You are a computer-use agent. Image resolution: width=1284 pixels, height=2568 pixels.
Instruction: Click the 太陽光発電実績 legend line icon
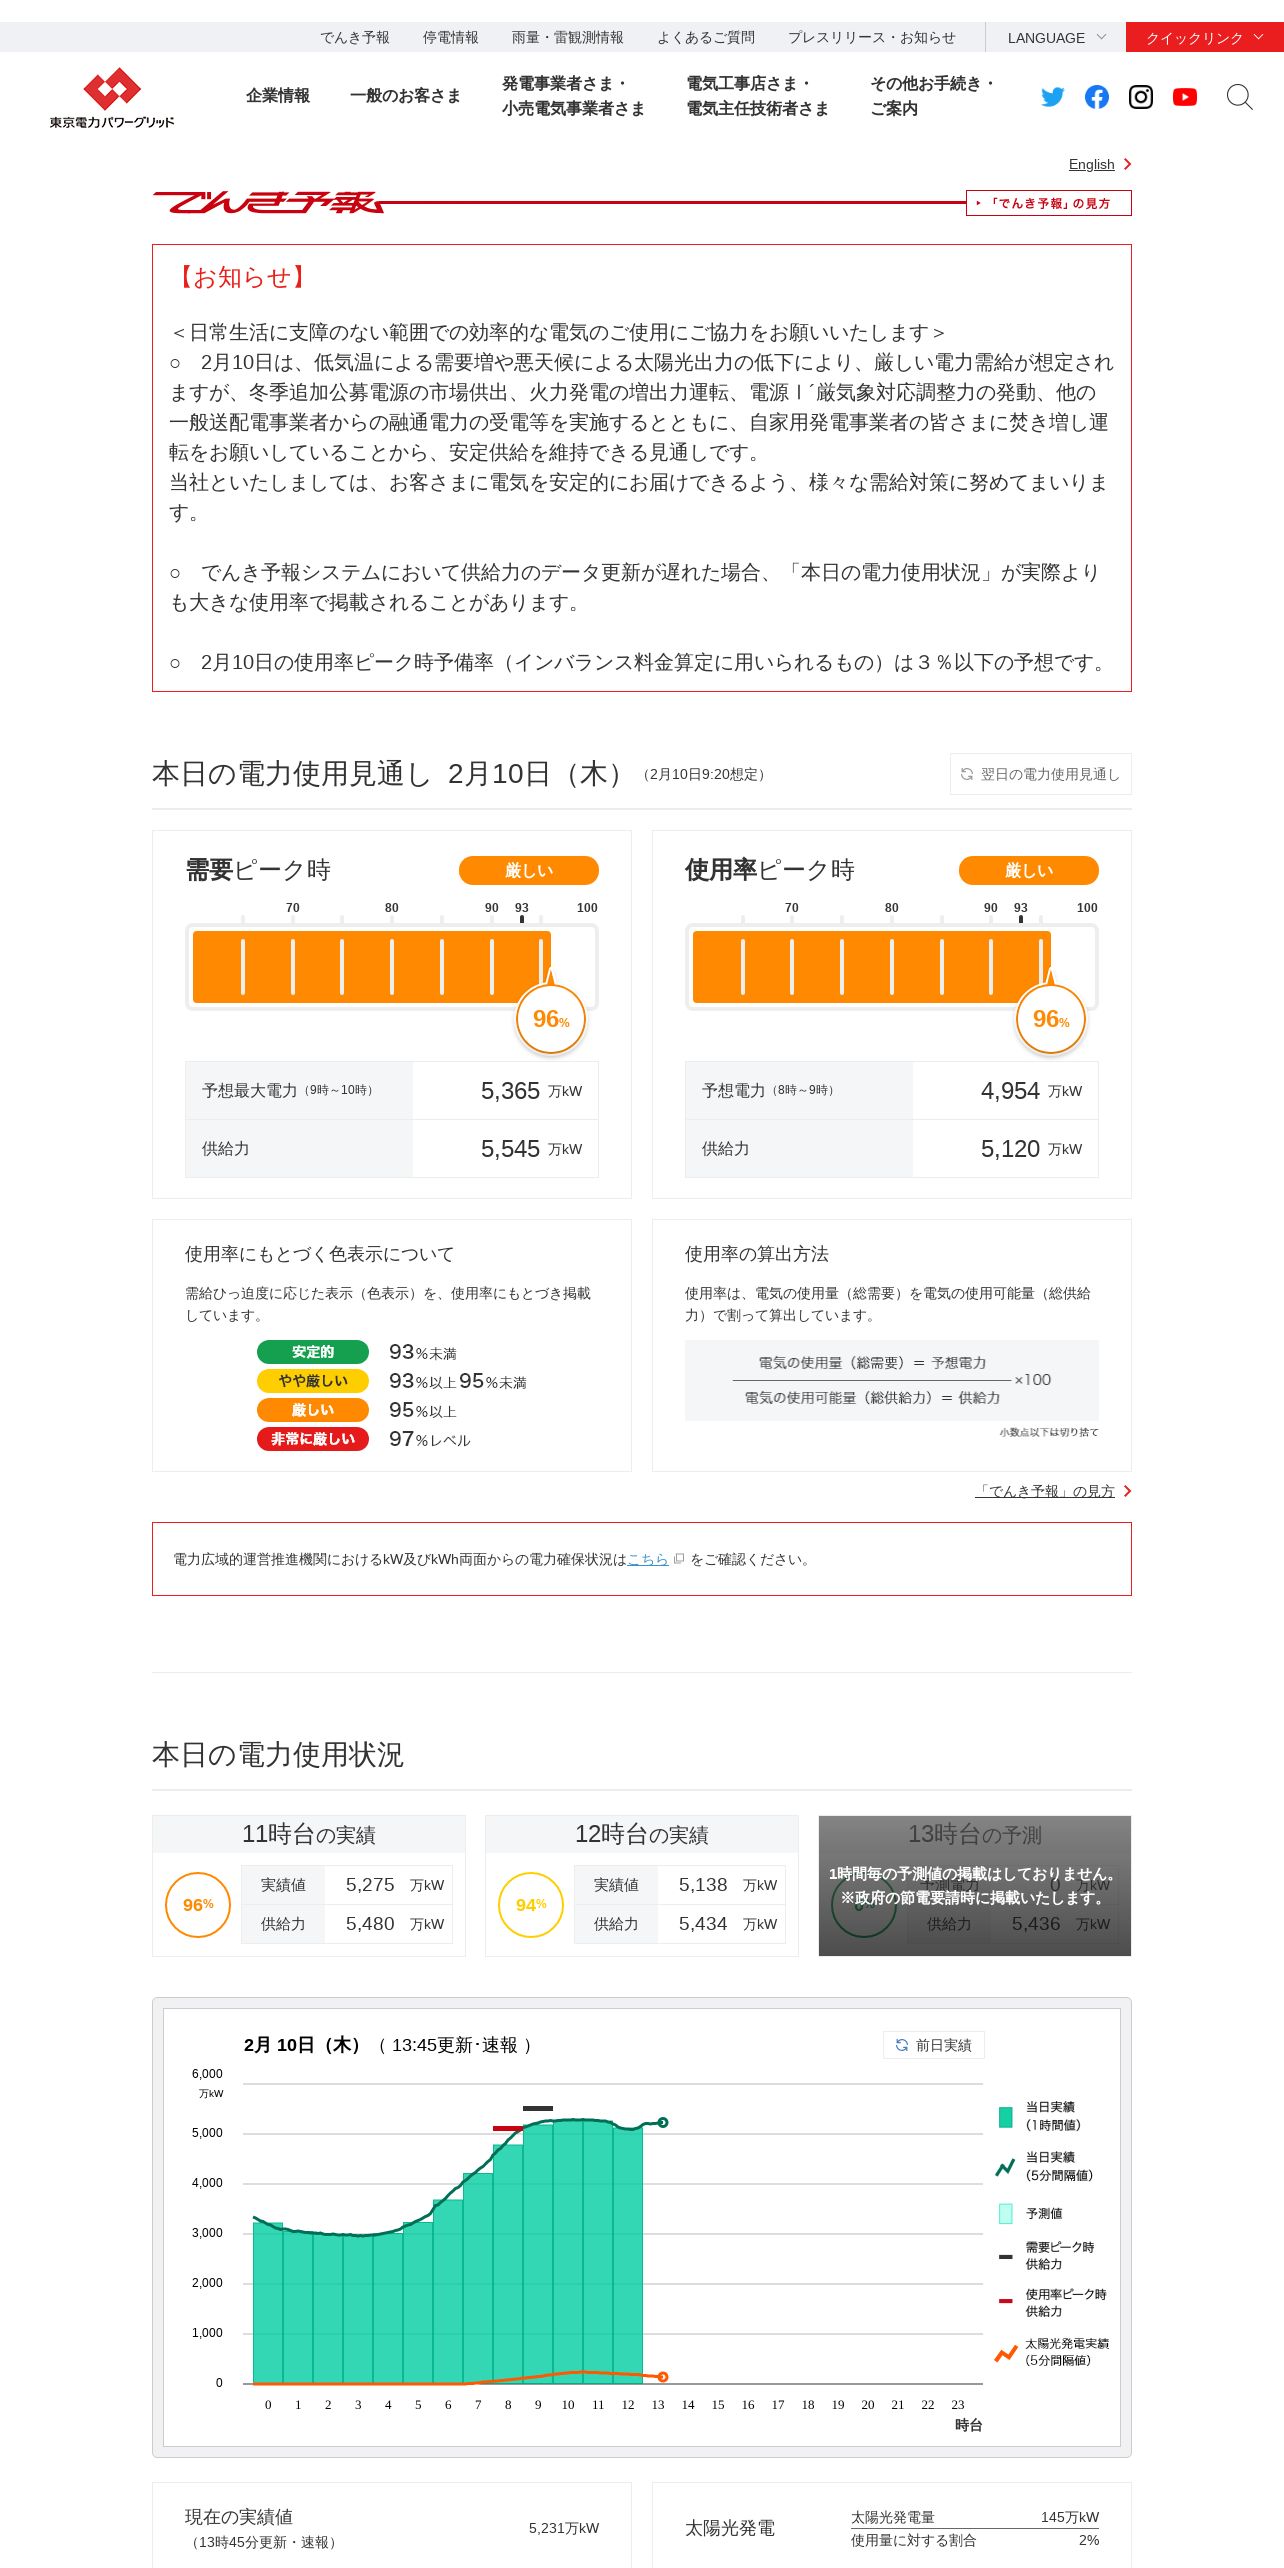(x=1006, y=2353)
